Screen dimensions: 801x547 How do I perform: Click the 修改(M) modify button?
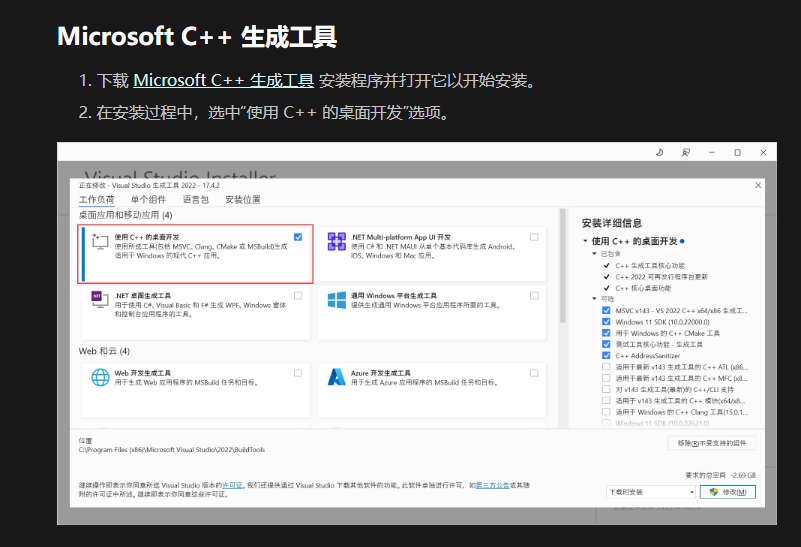tap(728, 492)
